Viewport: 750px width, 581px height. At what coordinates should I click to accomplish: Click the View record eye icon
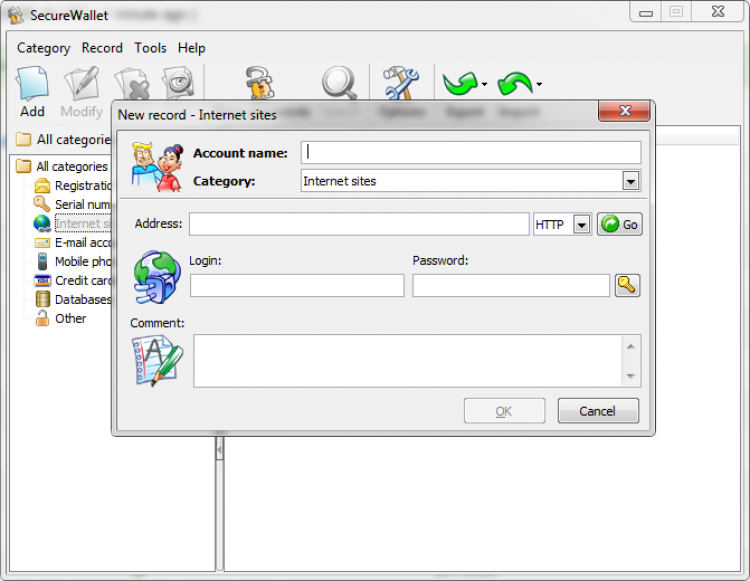click(178, 82)
